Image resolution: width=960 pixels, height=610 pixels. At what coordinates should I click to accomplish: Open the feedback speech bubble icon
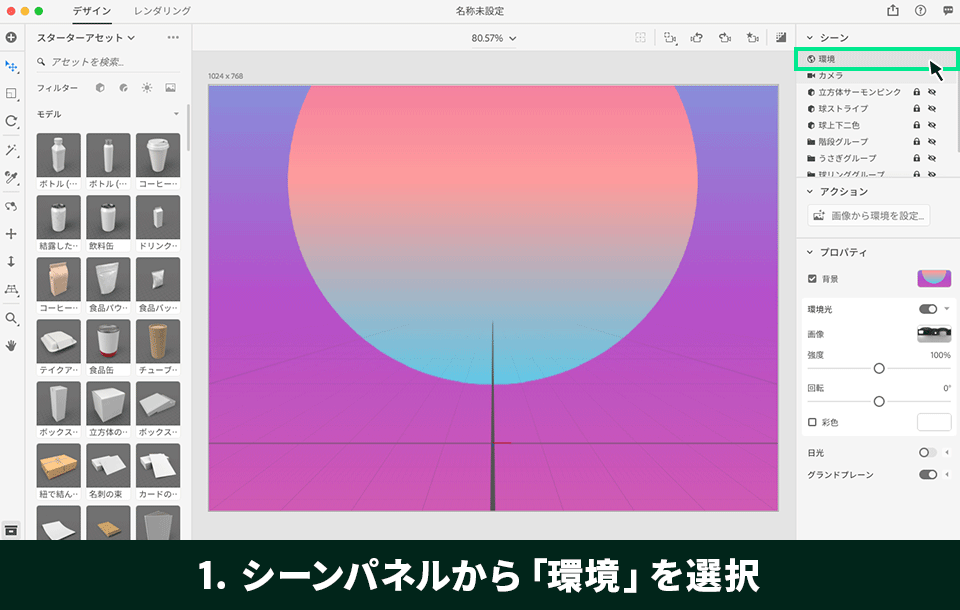948,10
